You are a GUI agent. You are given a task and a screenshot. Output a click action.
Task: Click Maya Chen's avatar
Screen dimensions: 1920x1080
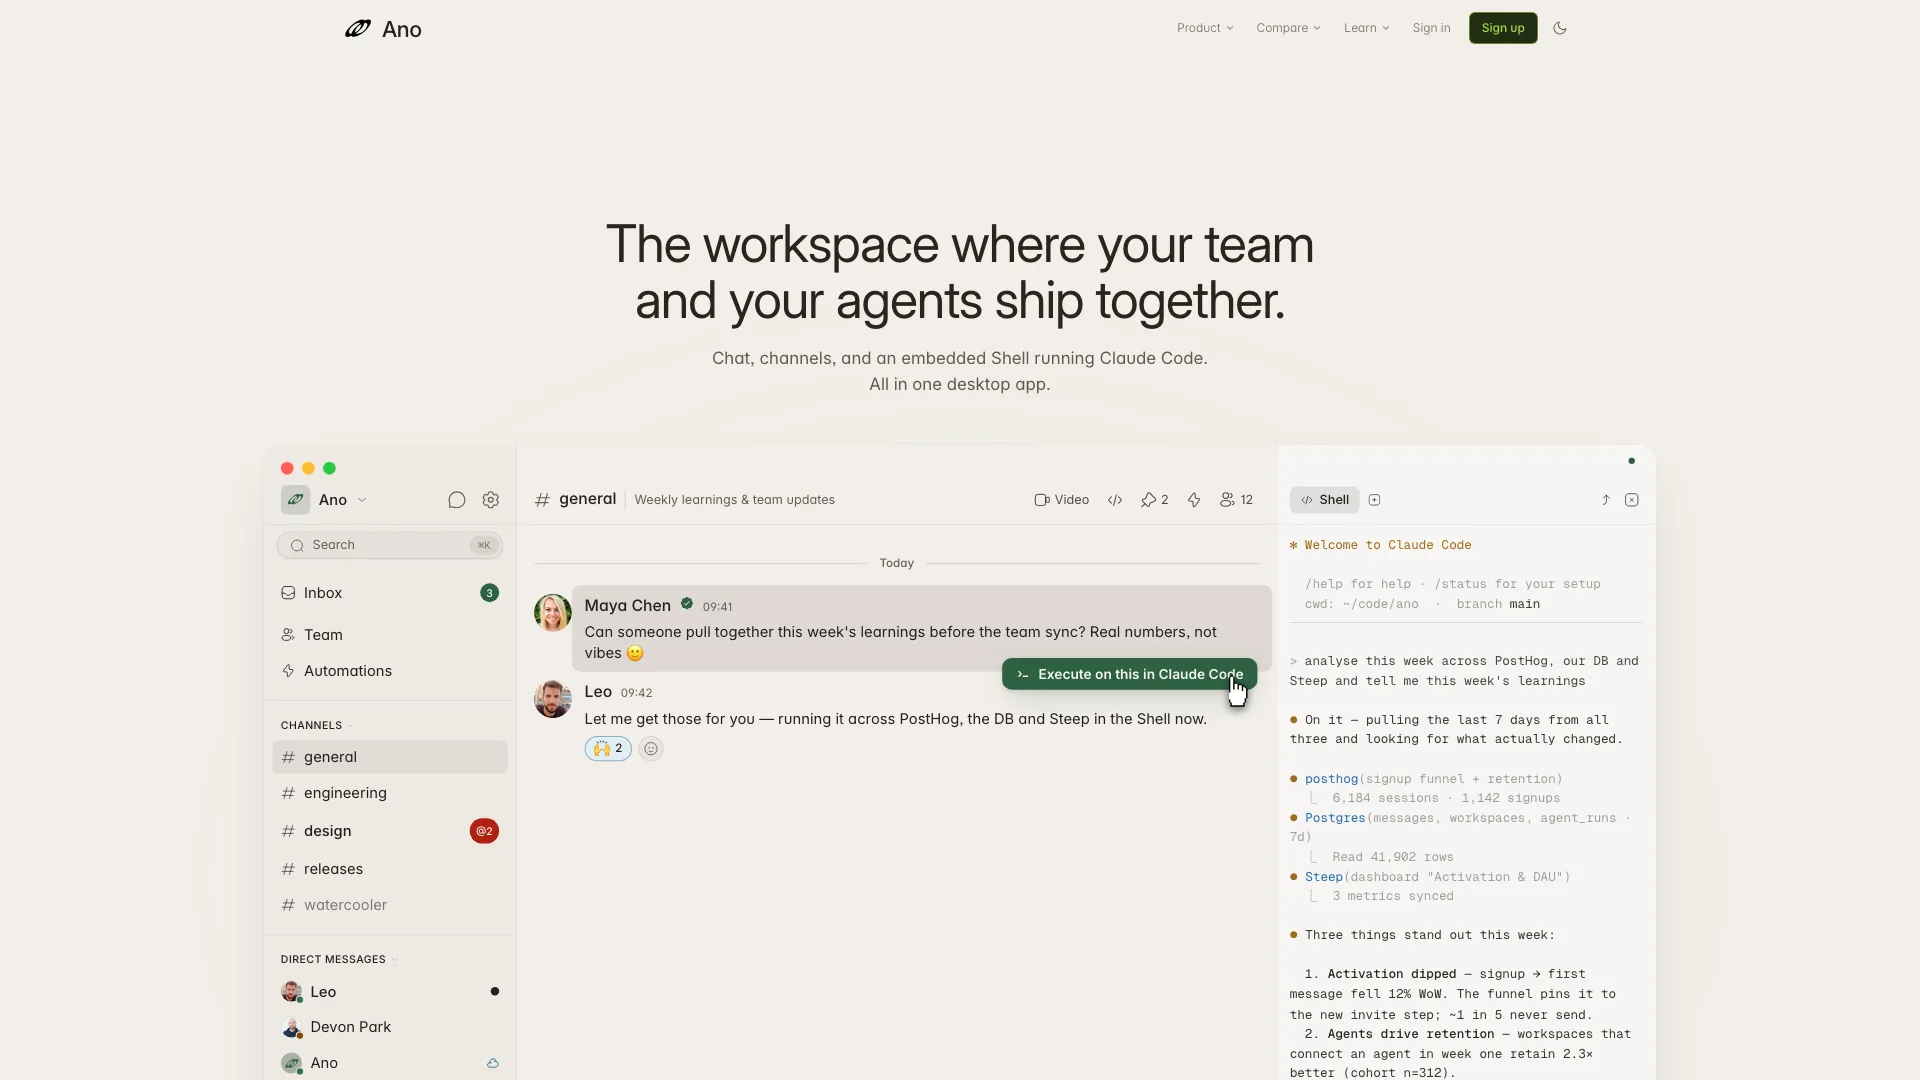[553, 613]
